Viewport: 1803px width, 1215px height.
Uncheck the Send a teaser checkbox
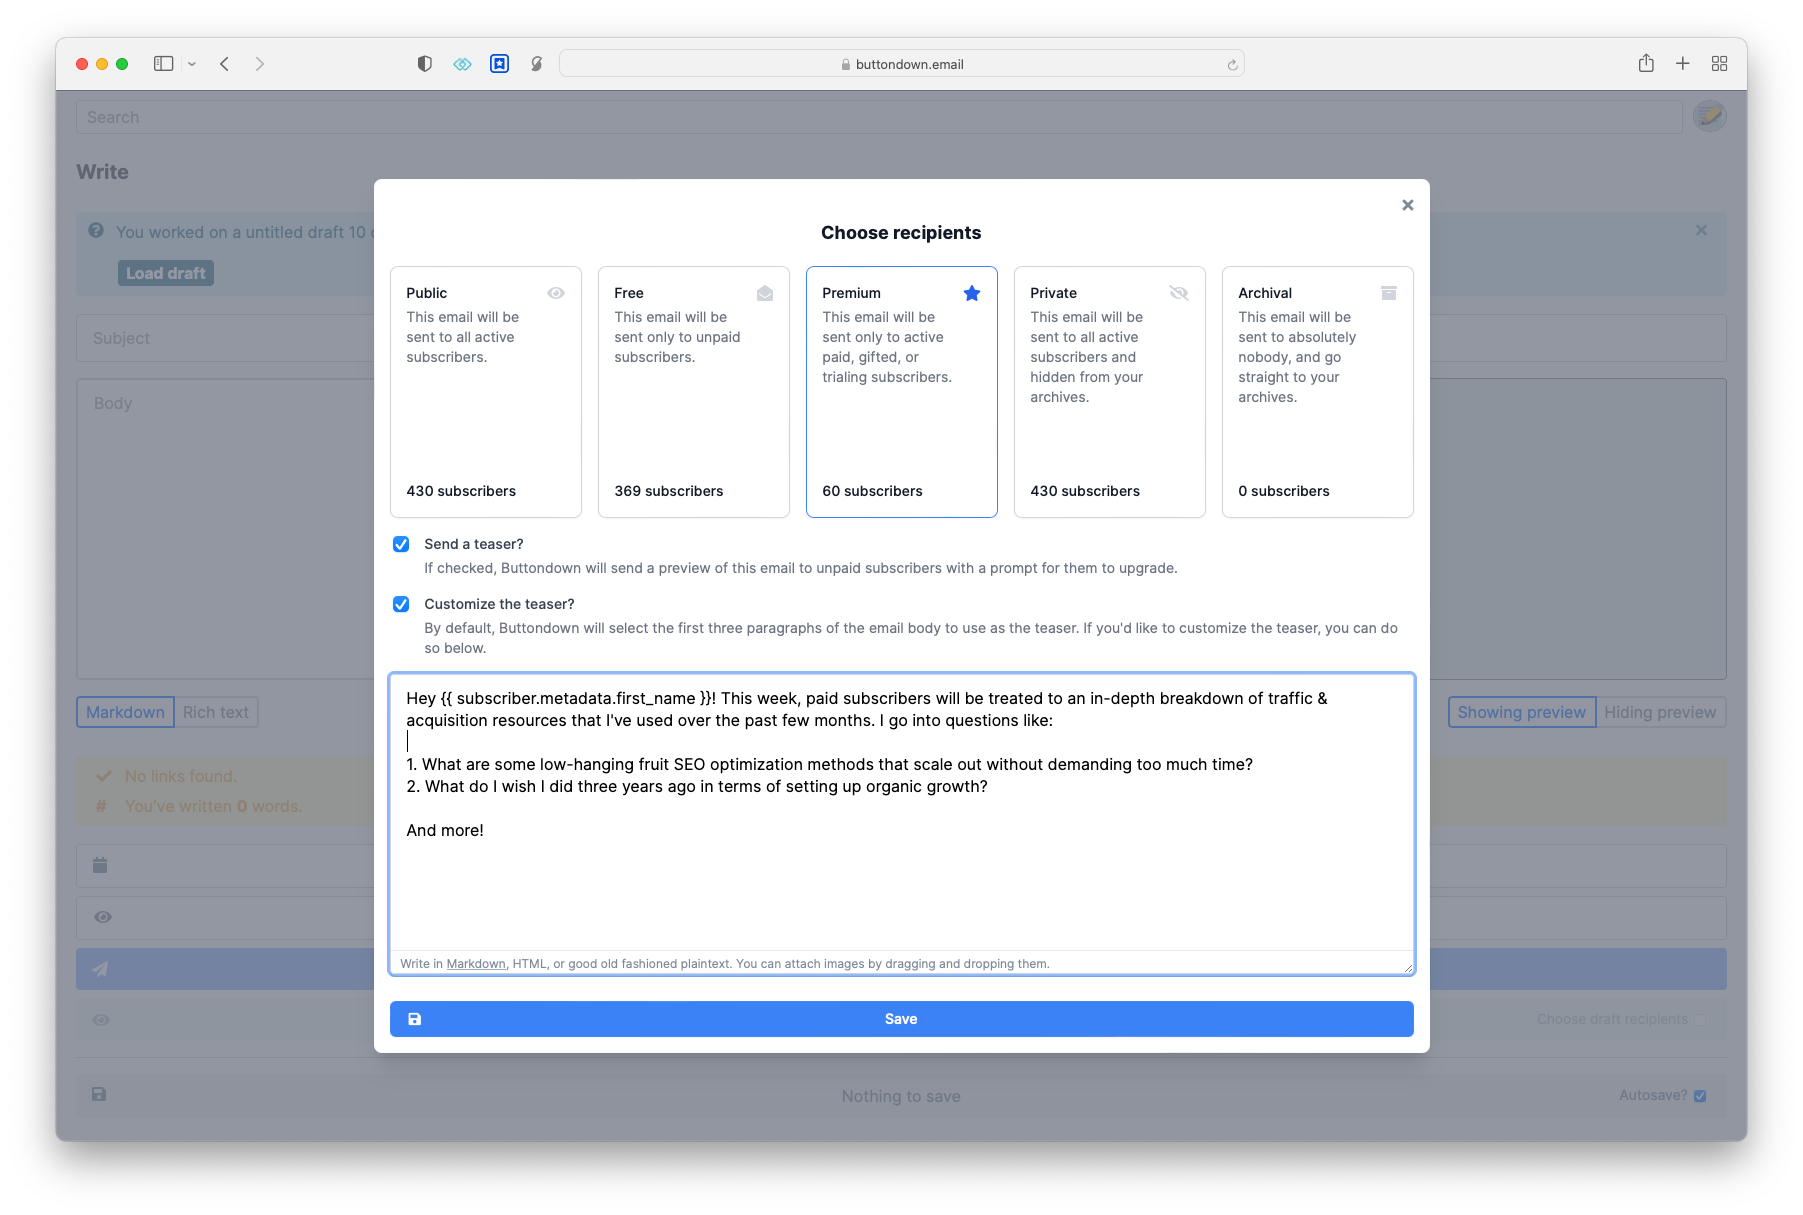[401, 544]
